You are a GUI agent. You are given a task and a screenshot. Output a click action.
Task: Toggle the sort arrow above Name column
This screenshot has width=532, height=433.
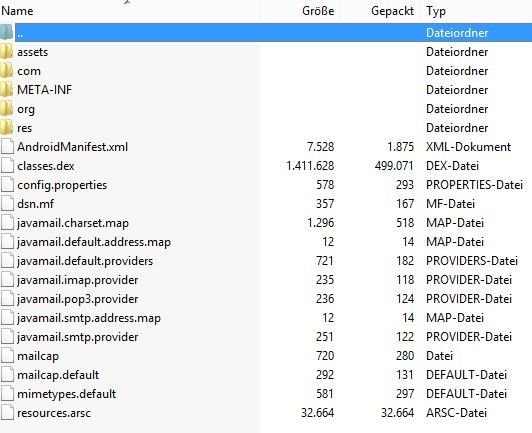click(x=127, y=2)
